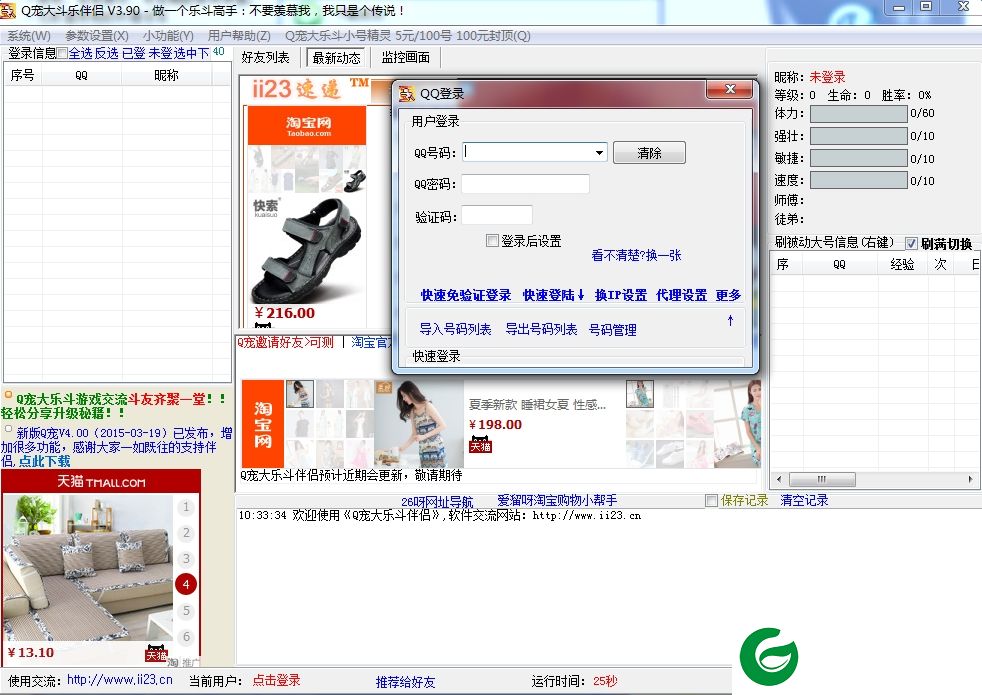Viewport: 982px width, 695px height.
Task: Click the dress model ad thumbnail
Action: coord(418,423)
